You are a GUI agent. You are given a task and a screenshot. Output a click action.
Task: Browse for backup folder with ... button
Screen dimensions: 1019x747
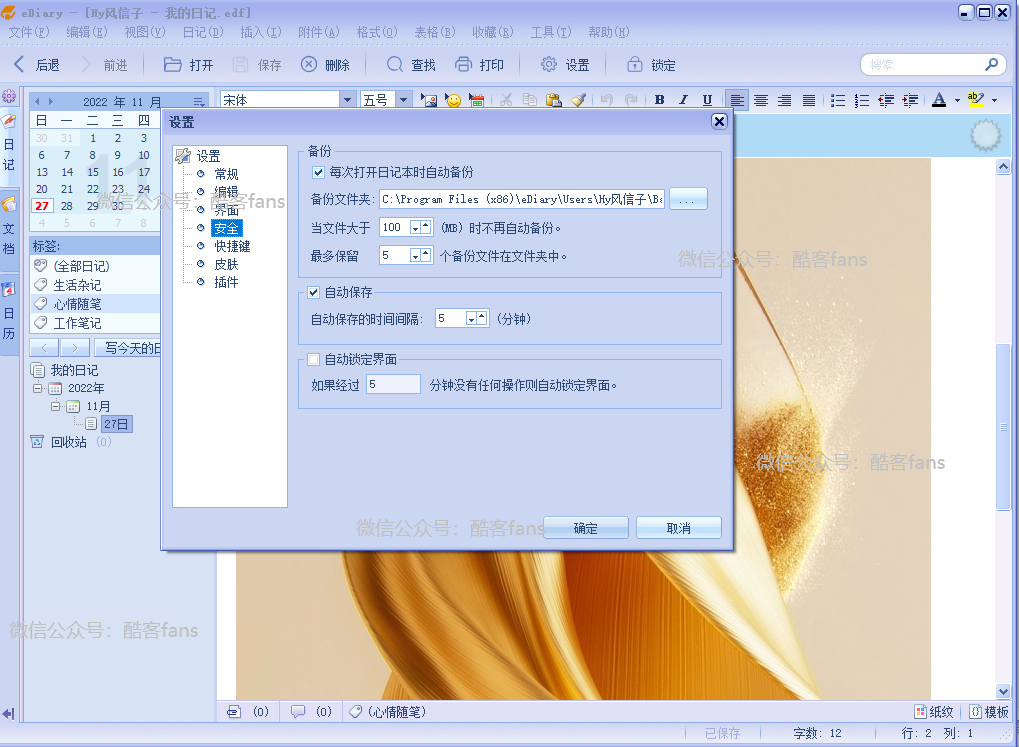tap(688, 199)
